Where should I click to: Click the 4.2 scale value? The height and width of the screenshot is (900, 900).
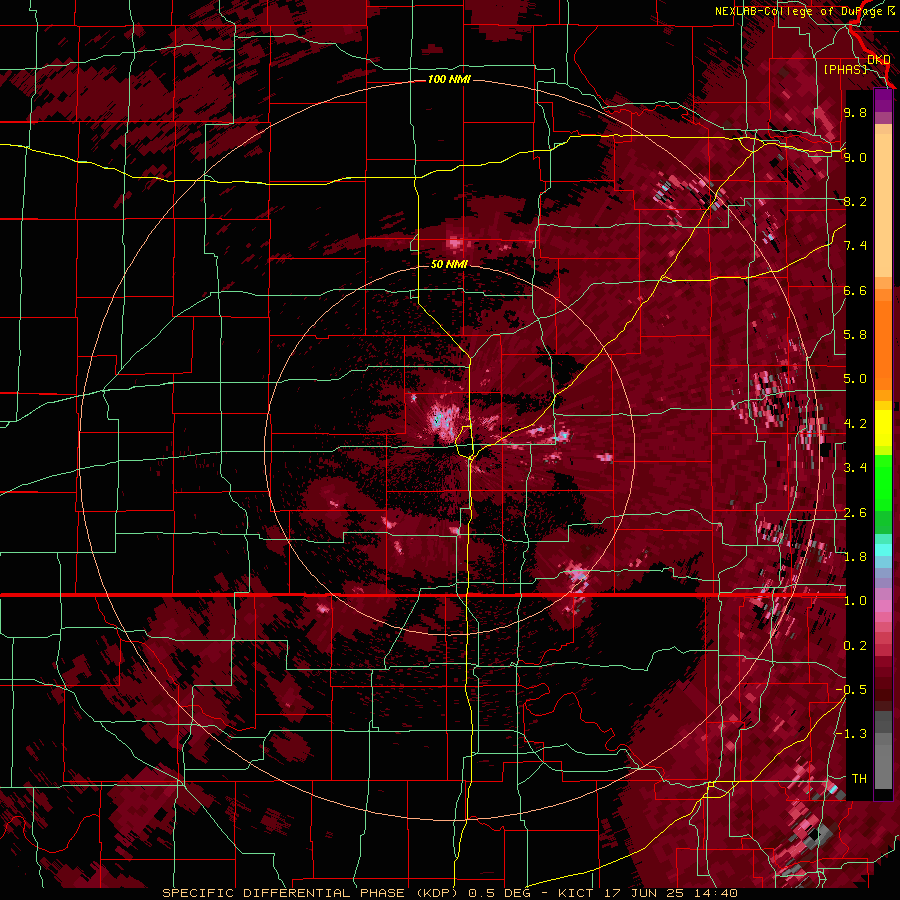click(855, 424)
